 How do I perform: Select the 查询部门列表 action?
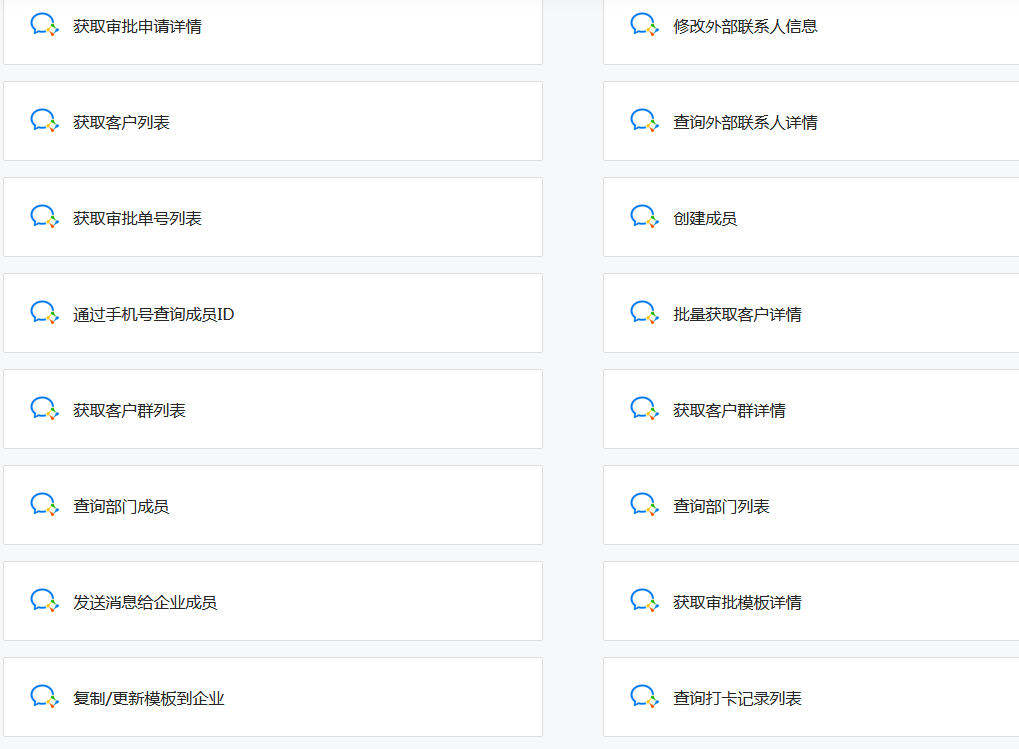[x=811, y=505]
